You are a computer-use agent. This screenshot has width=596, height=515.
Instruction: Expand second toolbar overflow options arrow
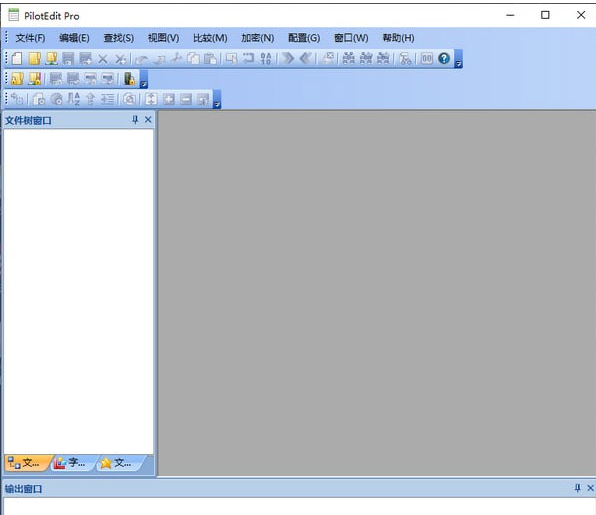143,84
